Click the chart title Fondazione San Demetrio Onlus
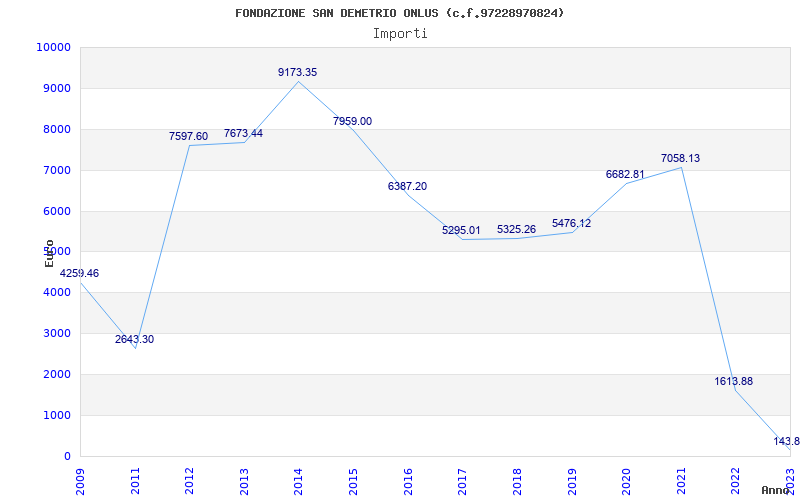 pyautogui.click(x=399, y=13)
